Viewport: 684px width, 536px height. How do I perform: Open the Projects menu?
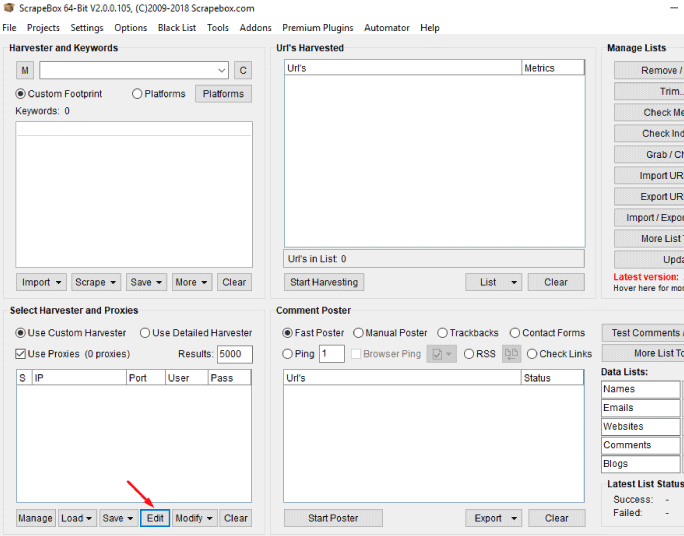[x=43, y=28]
